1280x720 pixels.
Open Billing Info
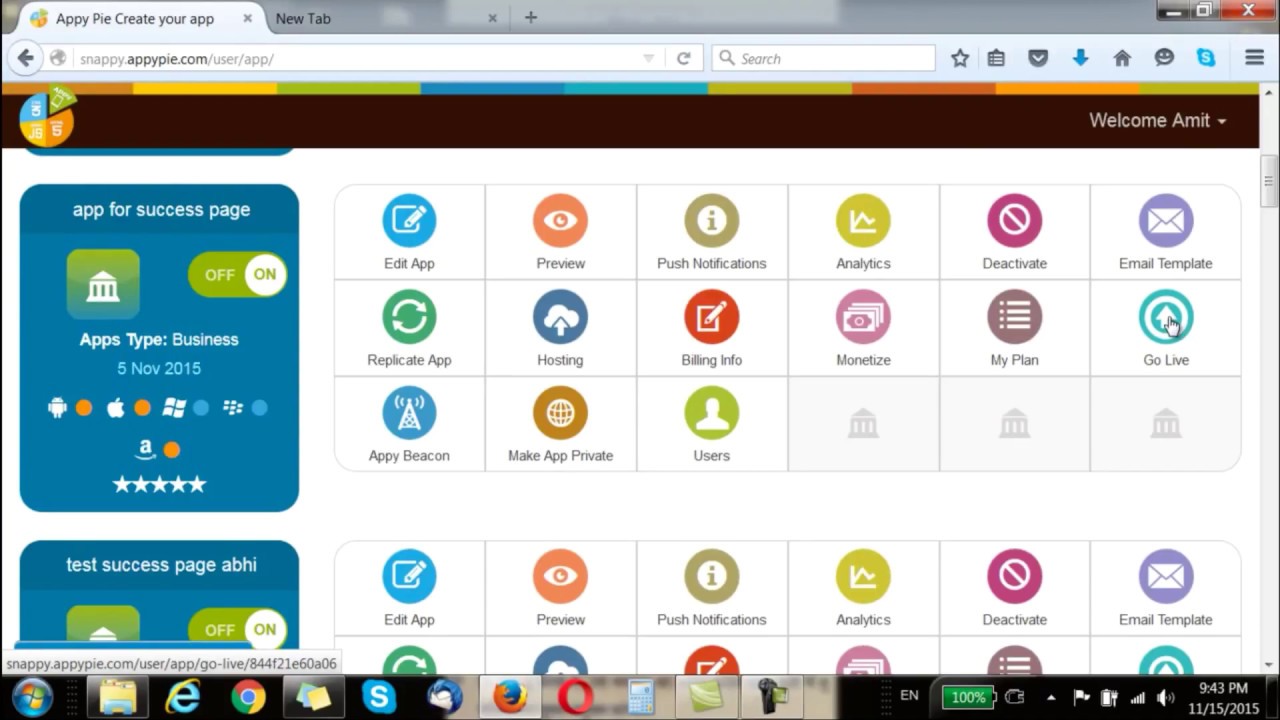[711, 328]
